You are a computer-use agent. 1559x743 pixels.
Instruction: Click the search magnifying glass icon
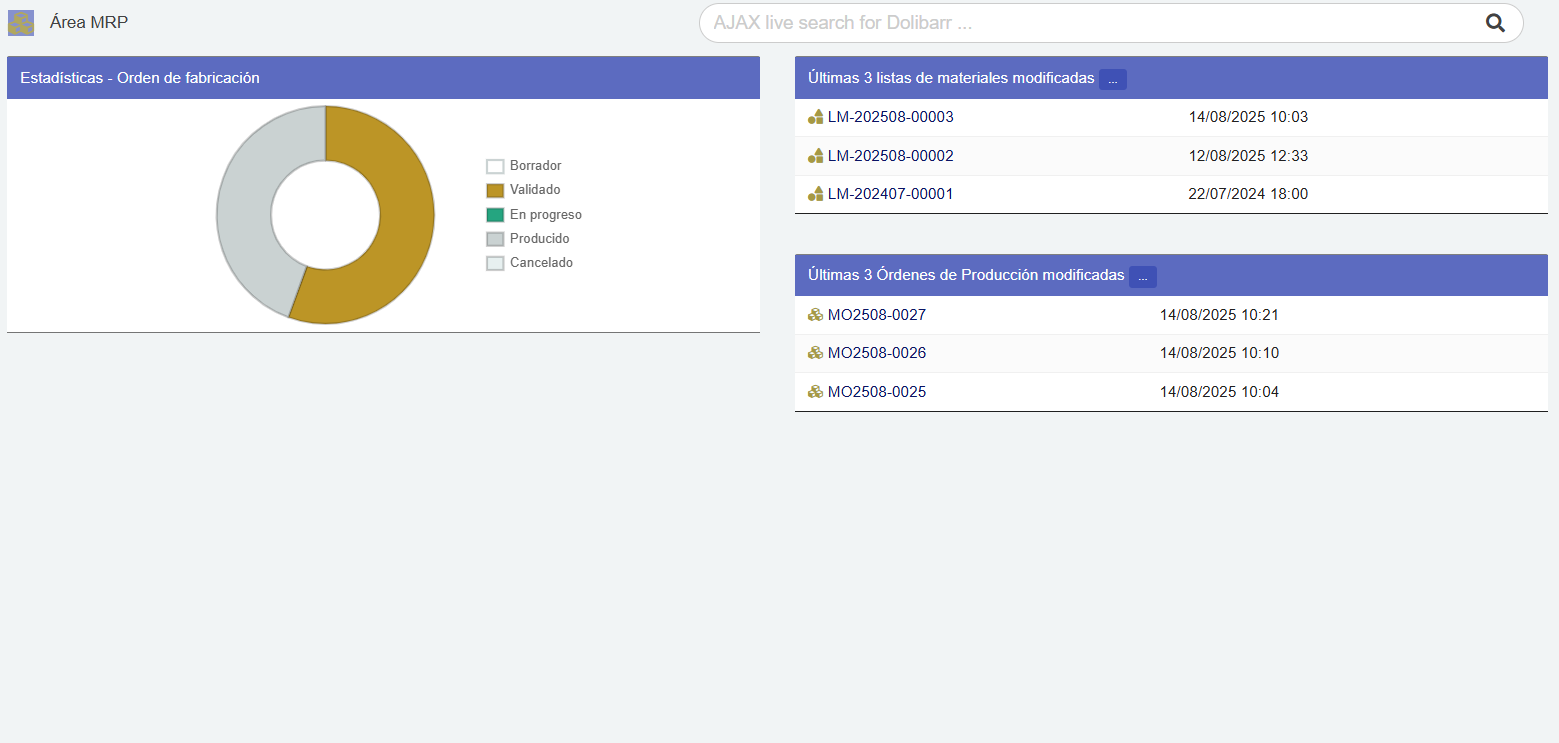click(x=1495, y=23)
